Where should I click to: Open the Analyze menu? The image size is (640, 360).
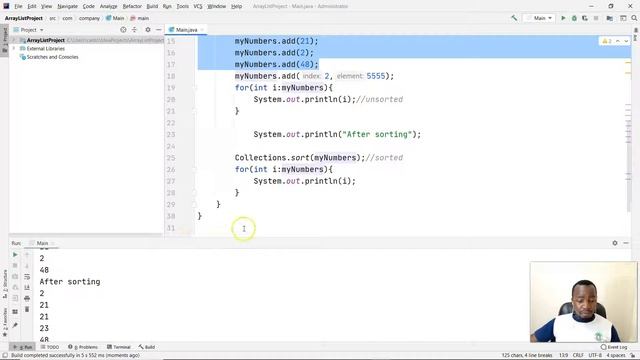coord(109,6)
